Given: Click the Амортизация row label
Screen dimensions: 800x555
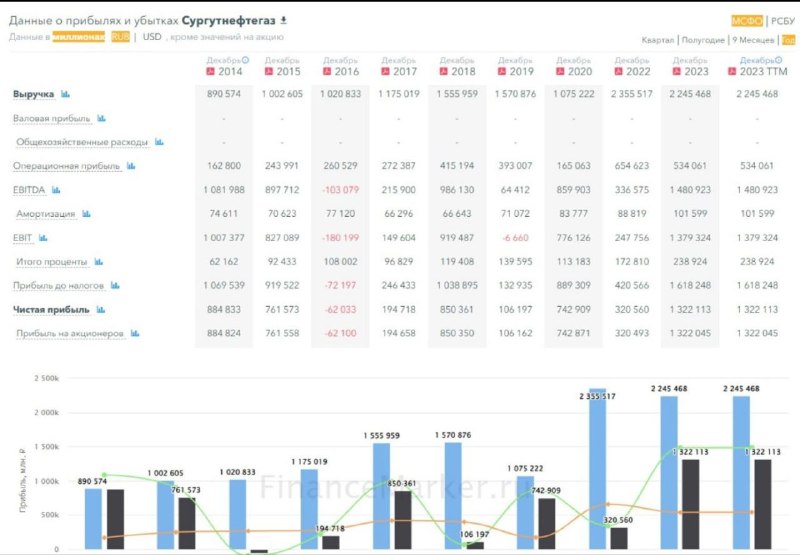Looking at the screenshot, I should click(45, 214).
